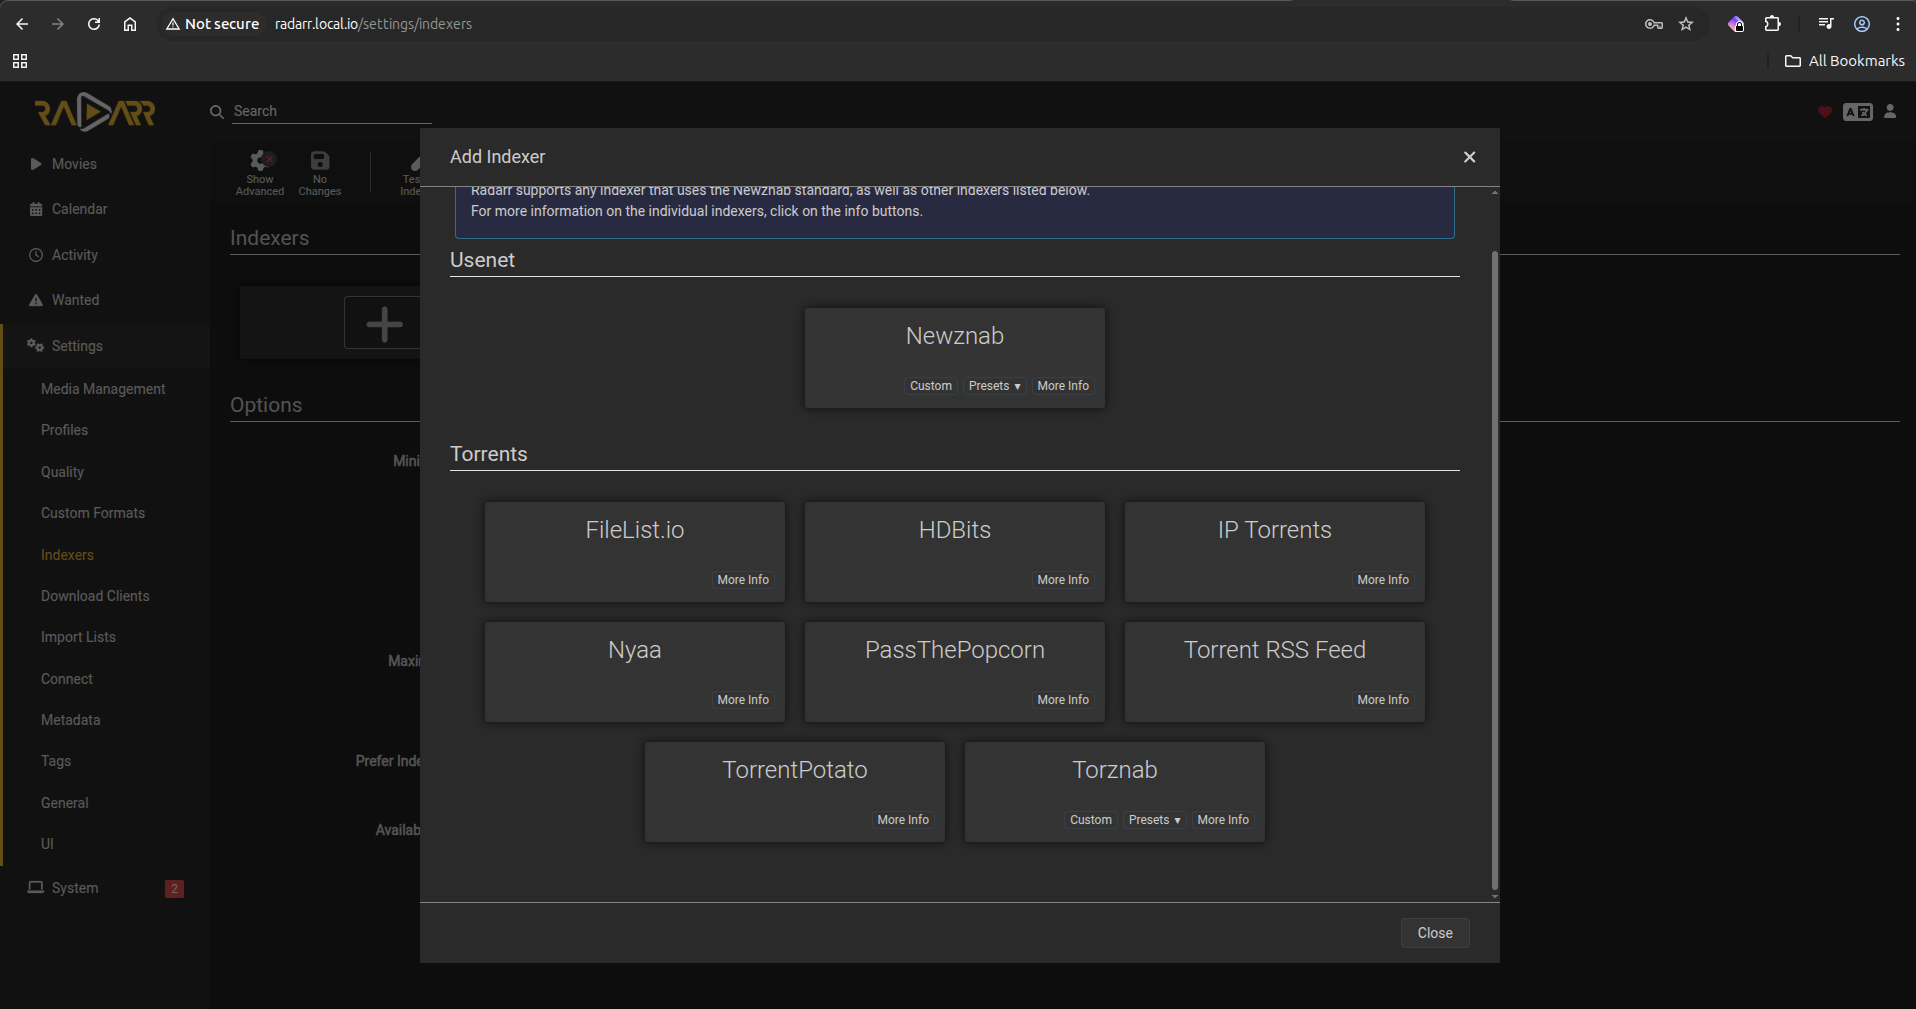Open More Info for Torrent RSS Feed
1916x1009 pixels.
click(x=1383, y=700)
